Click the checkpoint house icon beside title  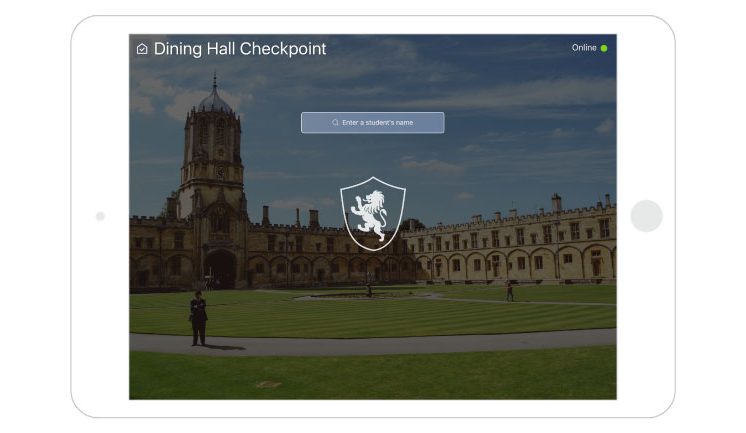(x=142, y=49)
